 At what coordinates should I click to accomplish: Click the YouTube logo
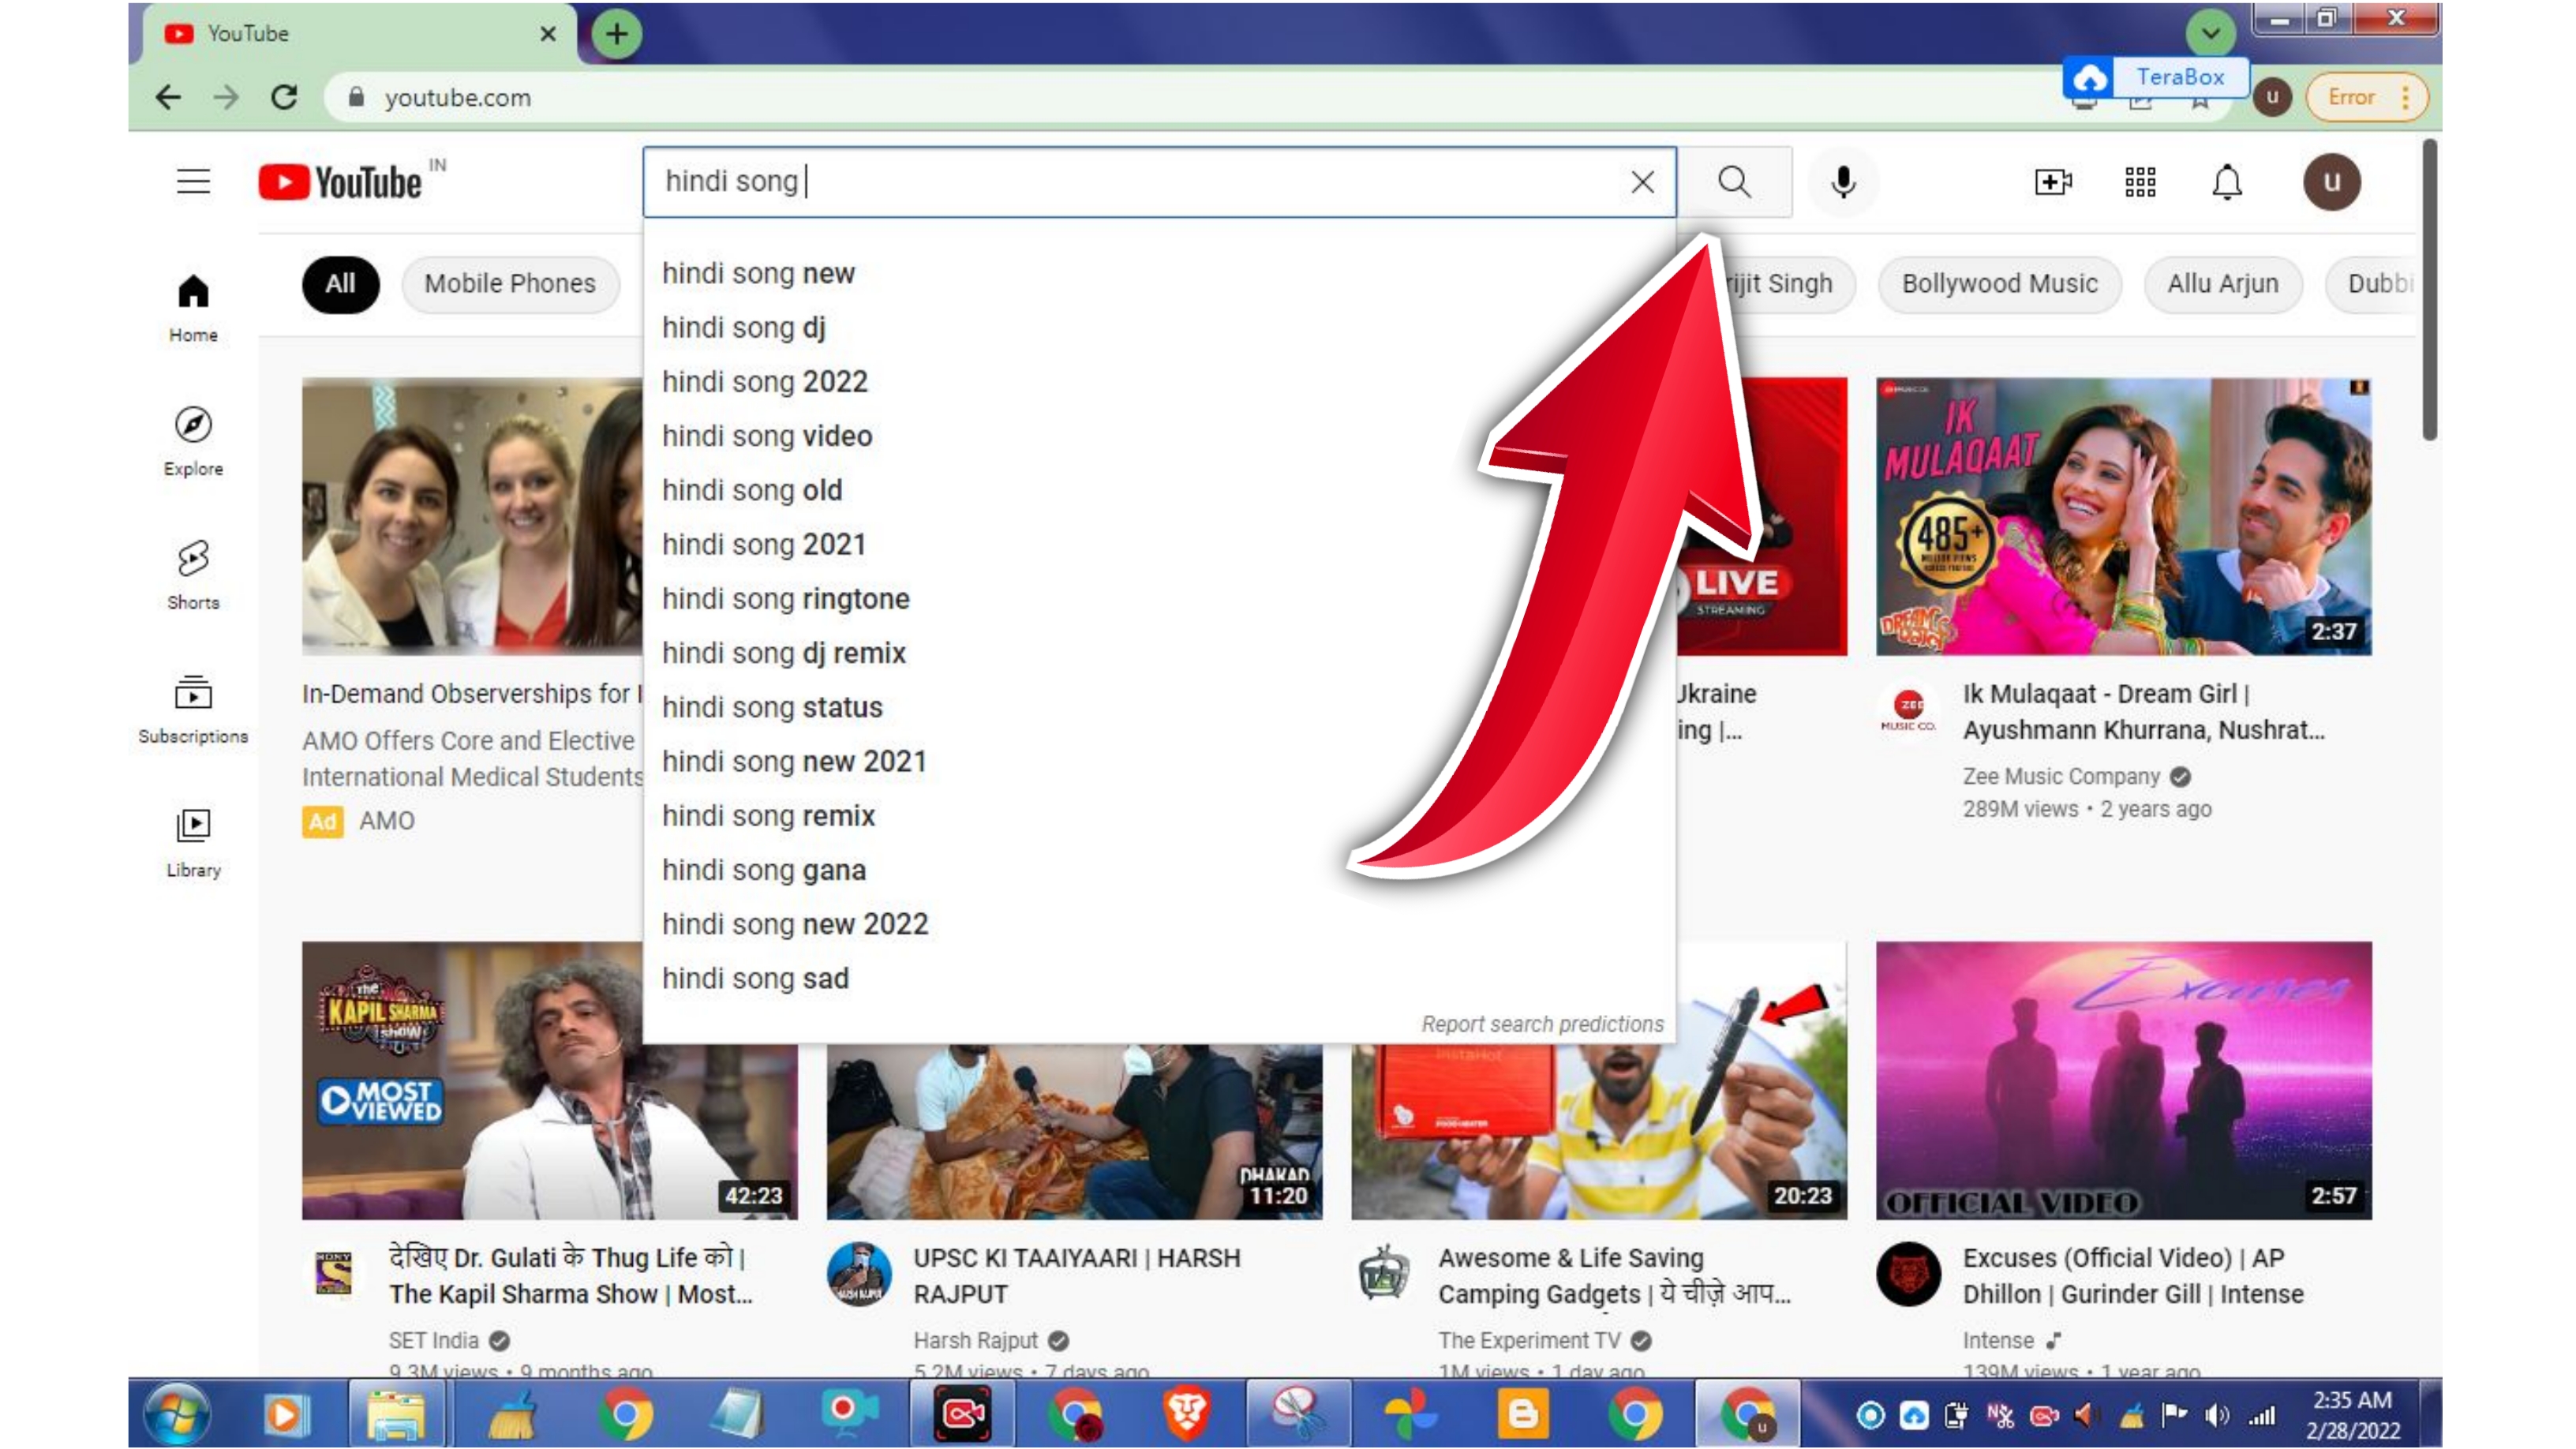[x=340, y=182]
